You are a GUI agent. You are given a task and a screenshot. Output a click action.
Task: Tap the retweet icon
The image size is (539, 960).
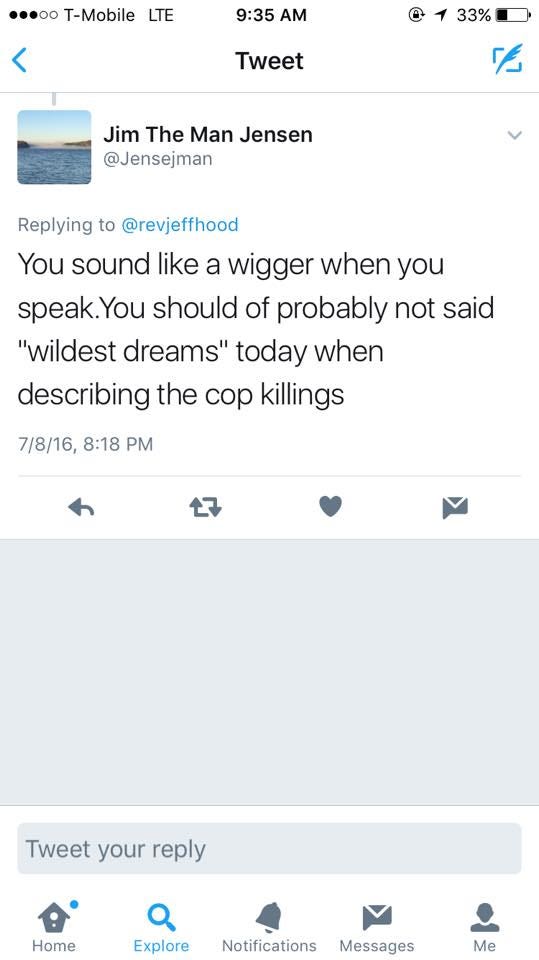pyautogui.click(x=205, y=506)
